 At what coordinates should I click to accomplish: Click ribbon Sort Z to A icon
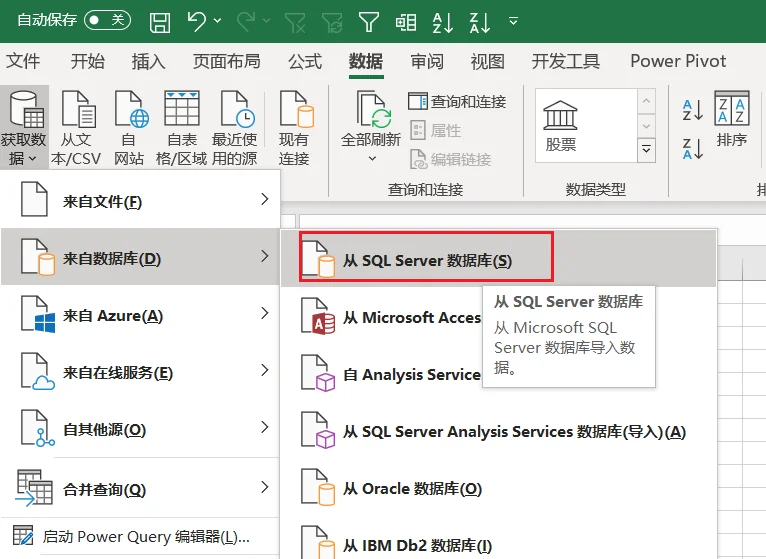pos(693,149)
